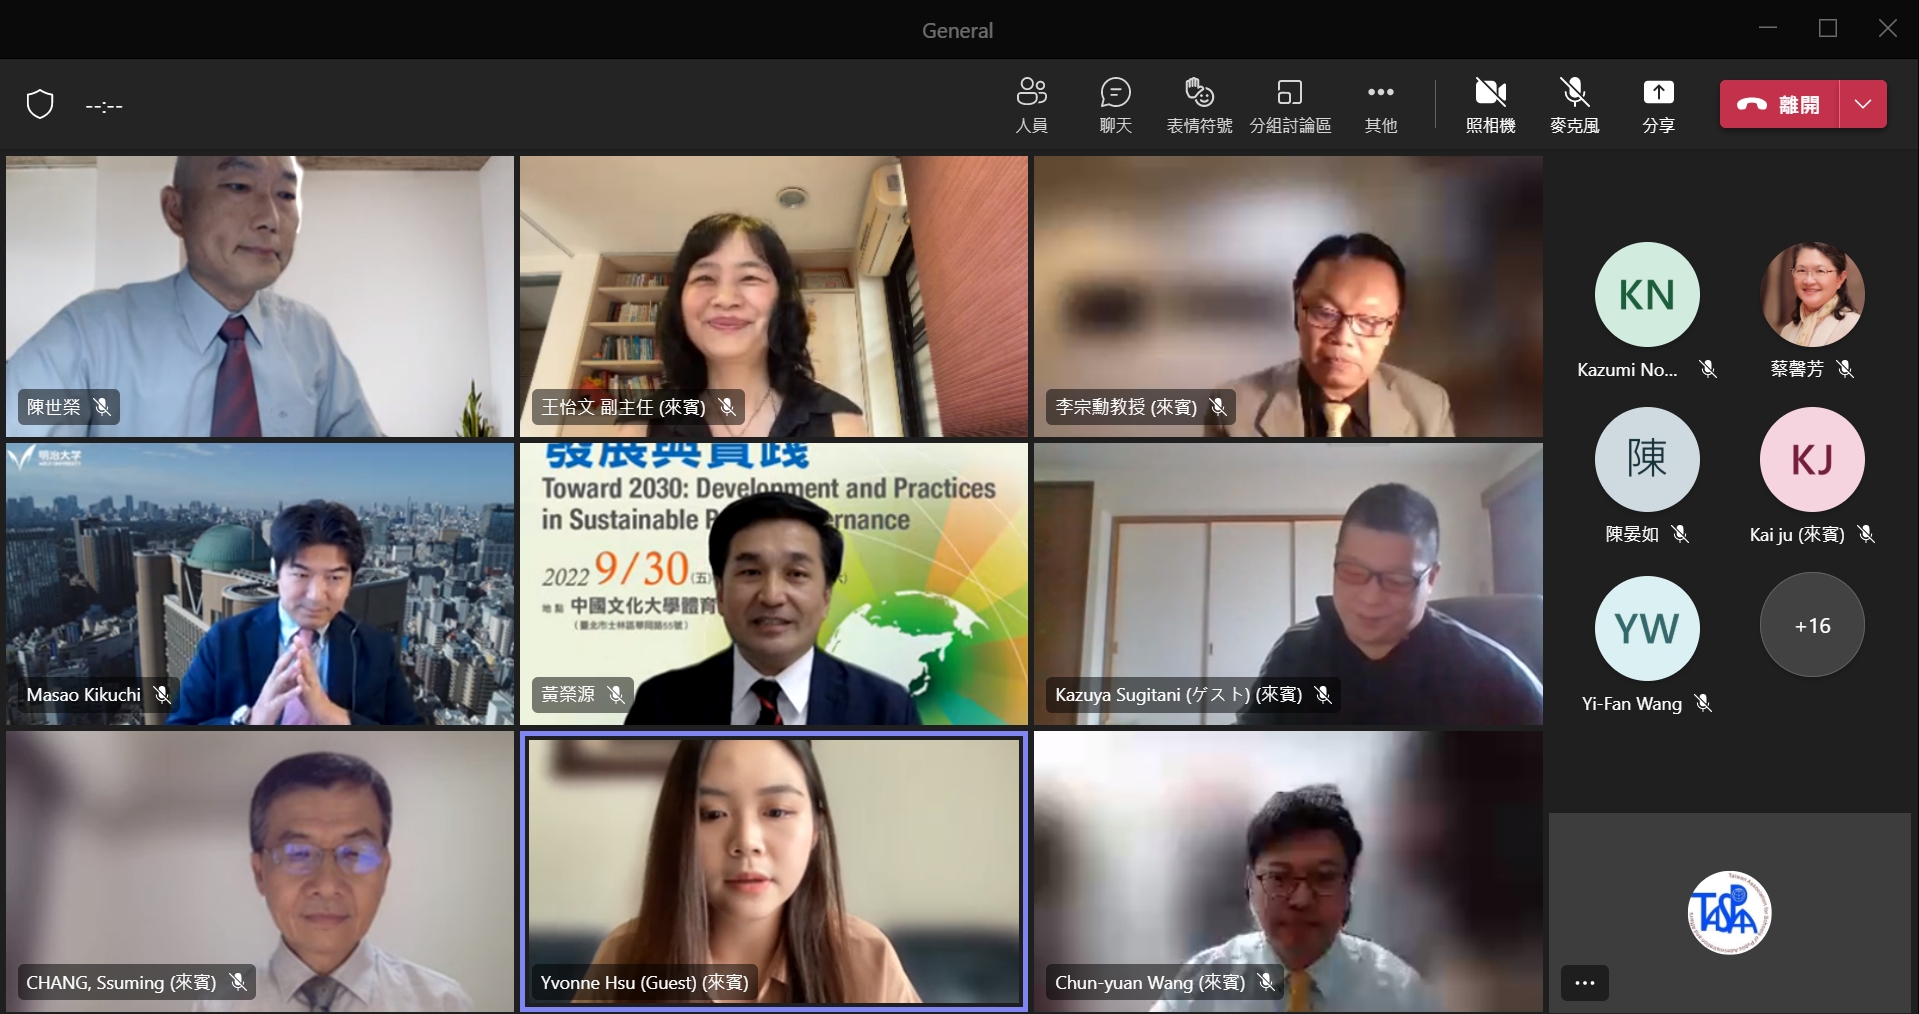The height and width of the screenshot is (1014, 1919).
Task: Select 蔡馨芳 profile photo avatar
Action: coord(1812,295)
